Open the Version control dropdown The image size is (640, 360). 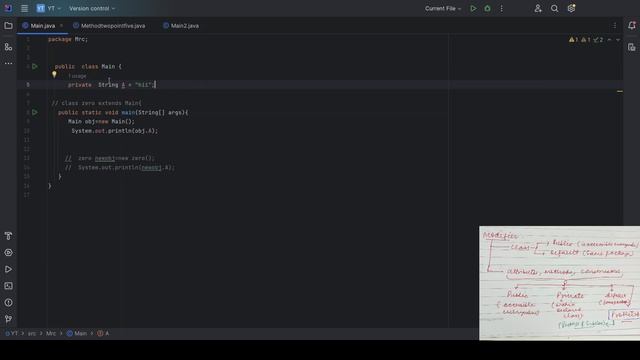(x=92, y=8)
